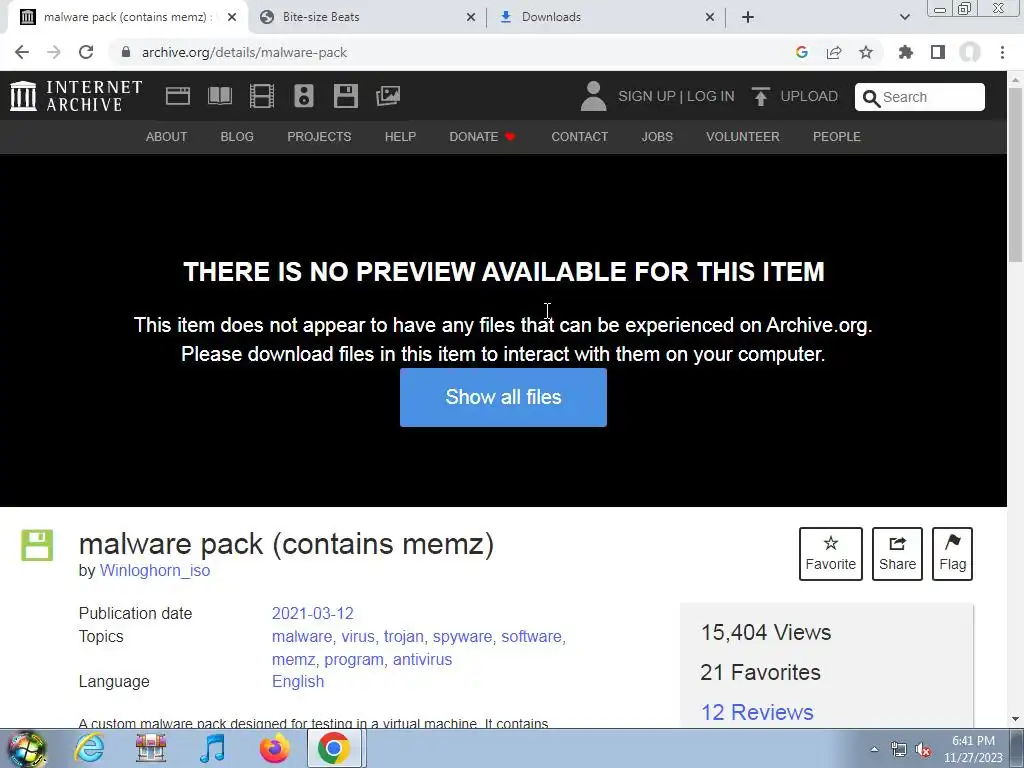Screen dimensions: 1024x768
Task: Click the music note taskbar icon
Action: coord(212,748)
